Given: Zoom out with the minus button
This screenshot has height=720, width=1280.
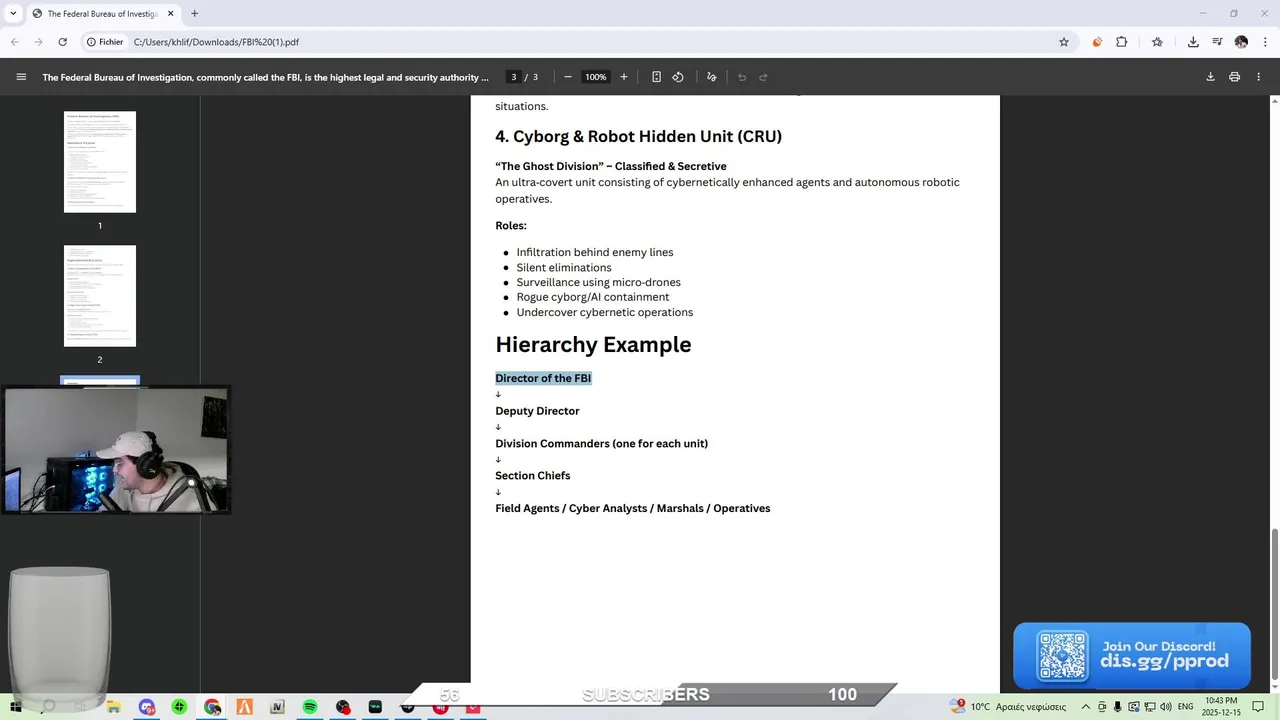Looking at the screenshot, I should click(x=568, y=77).
